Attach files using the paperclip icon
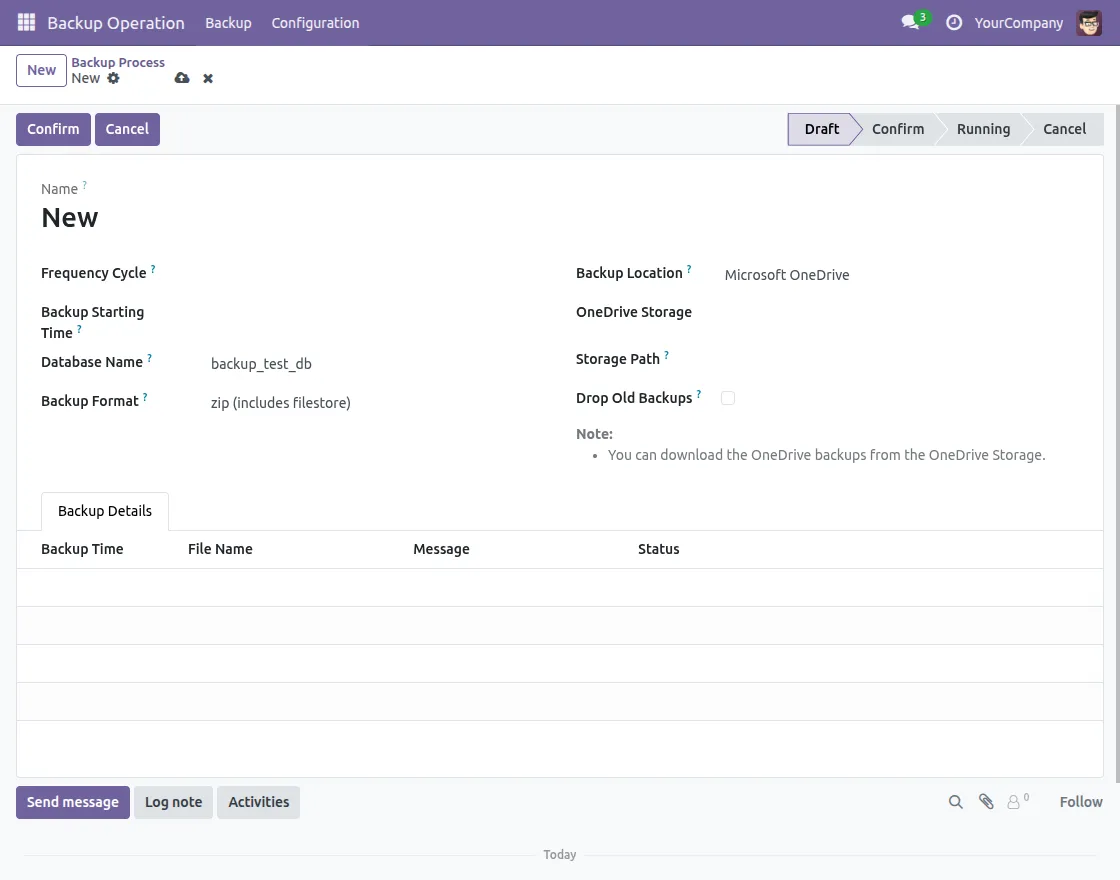Screen dimensions: 1120x880 [986, 802]
